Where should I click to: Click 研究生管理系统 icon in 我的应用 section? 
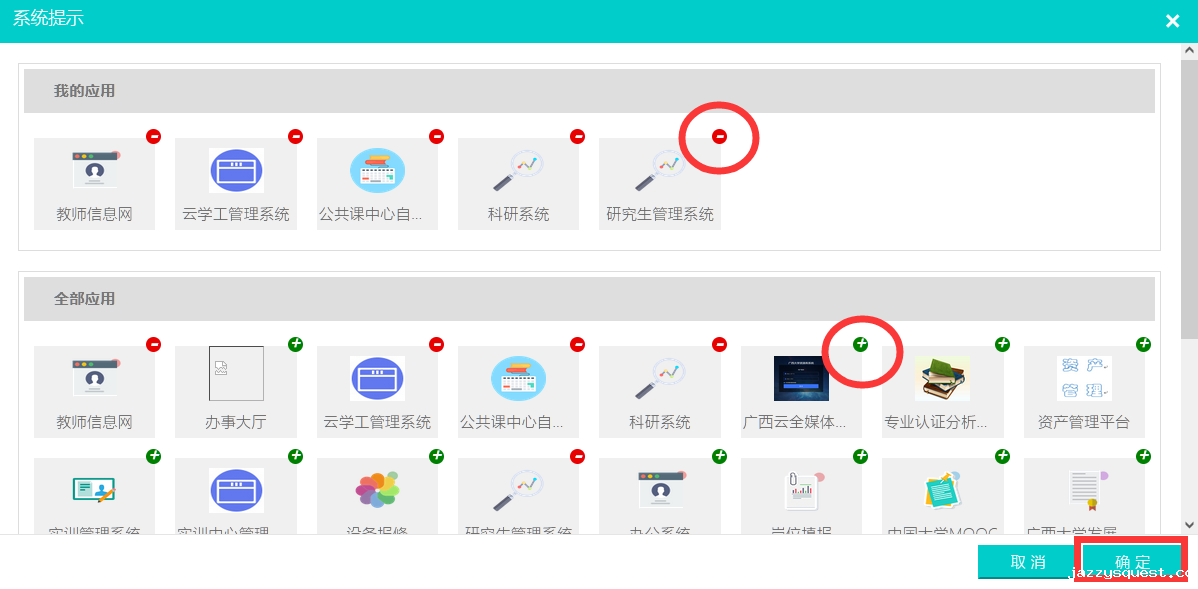tap(660, 171)
